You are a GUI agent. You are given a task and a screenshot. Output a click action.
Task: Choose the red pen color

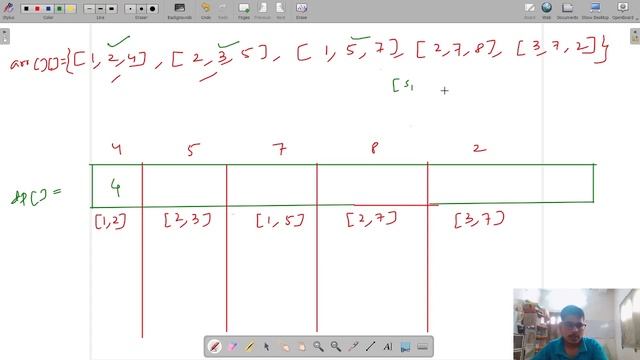tap(37, 9)
